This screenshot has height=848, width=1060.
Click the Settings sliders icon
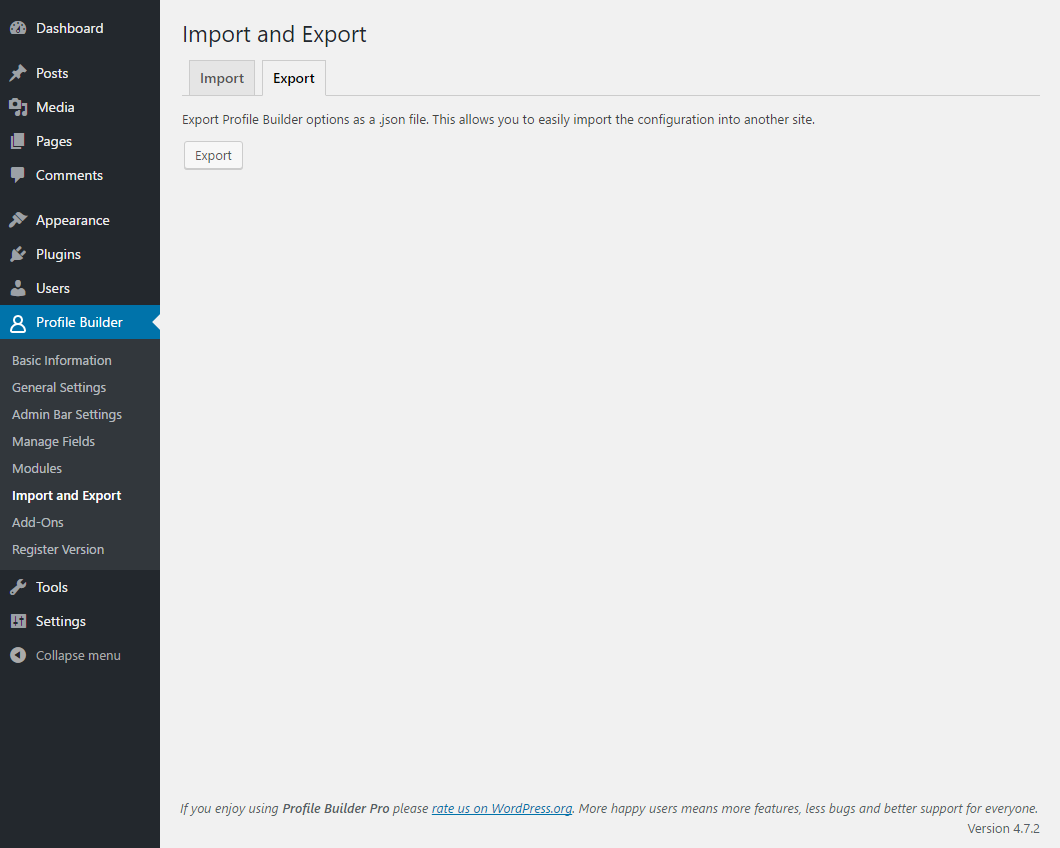click(x=18, y=621)
